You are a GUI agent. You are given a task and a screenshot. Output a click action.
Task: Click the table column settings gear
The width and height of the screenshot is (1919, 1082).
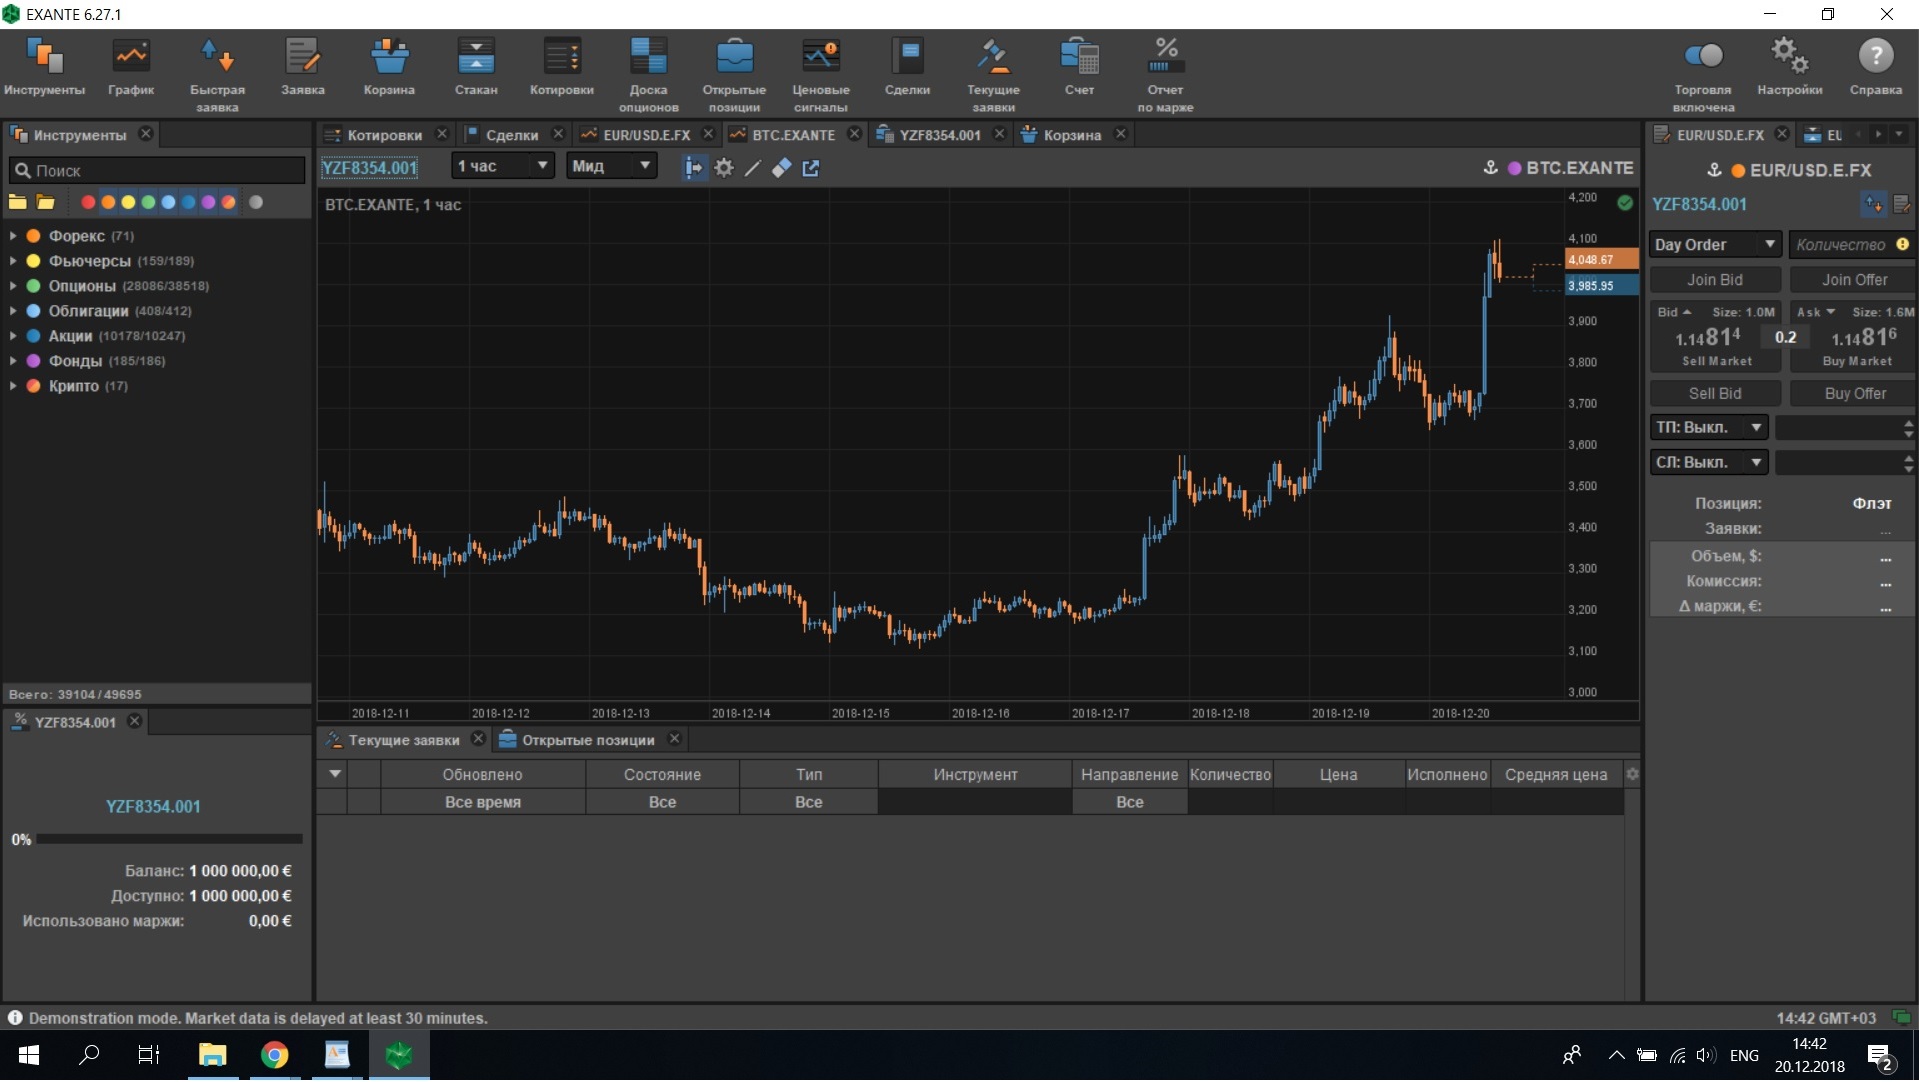tap(1632, 774)
